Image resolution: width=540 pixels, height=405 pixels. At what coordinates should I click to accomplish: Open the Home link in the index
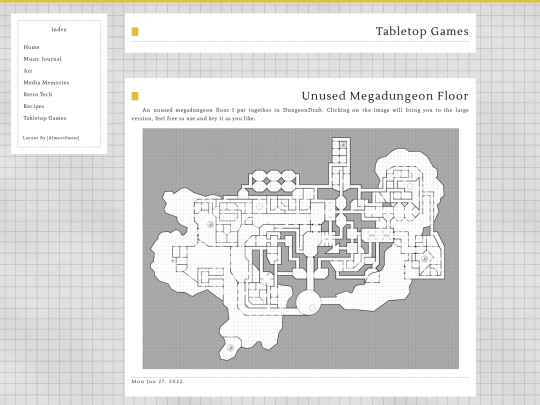[x=31, y=47]
